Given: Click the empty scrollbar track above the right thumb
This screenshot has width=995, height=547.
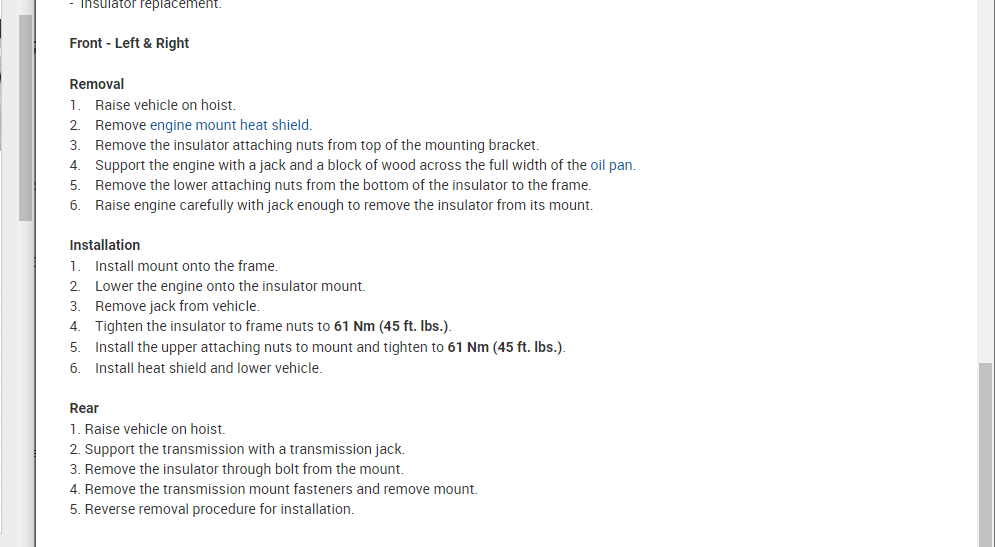Looking at the screenshot, I should pyautogui.click(x=986, y=180).
